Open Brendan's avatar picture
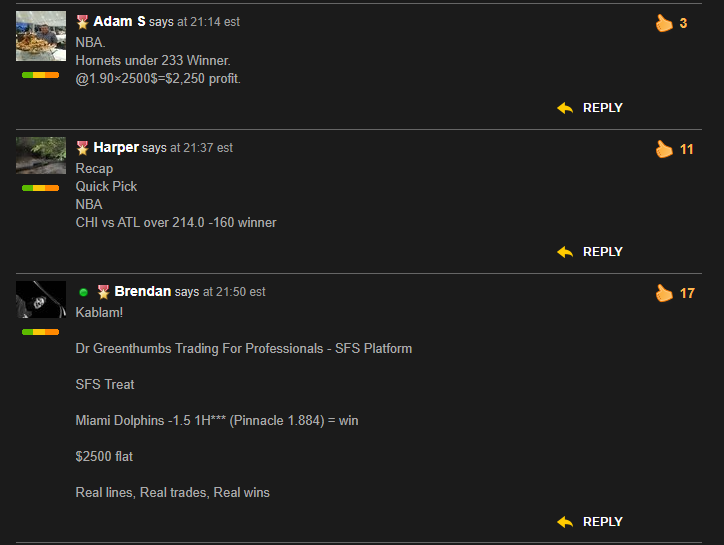The width and height of the screenshot is (724, 545). pyautogui.click(x=41, y=300)
